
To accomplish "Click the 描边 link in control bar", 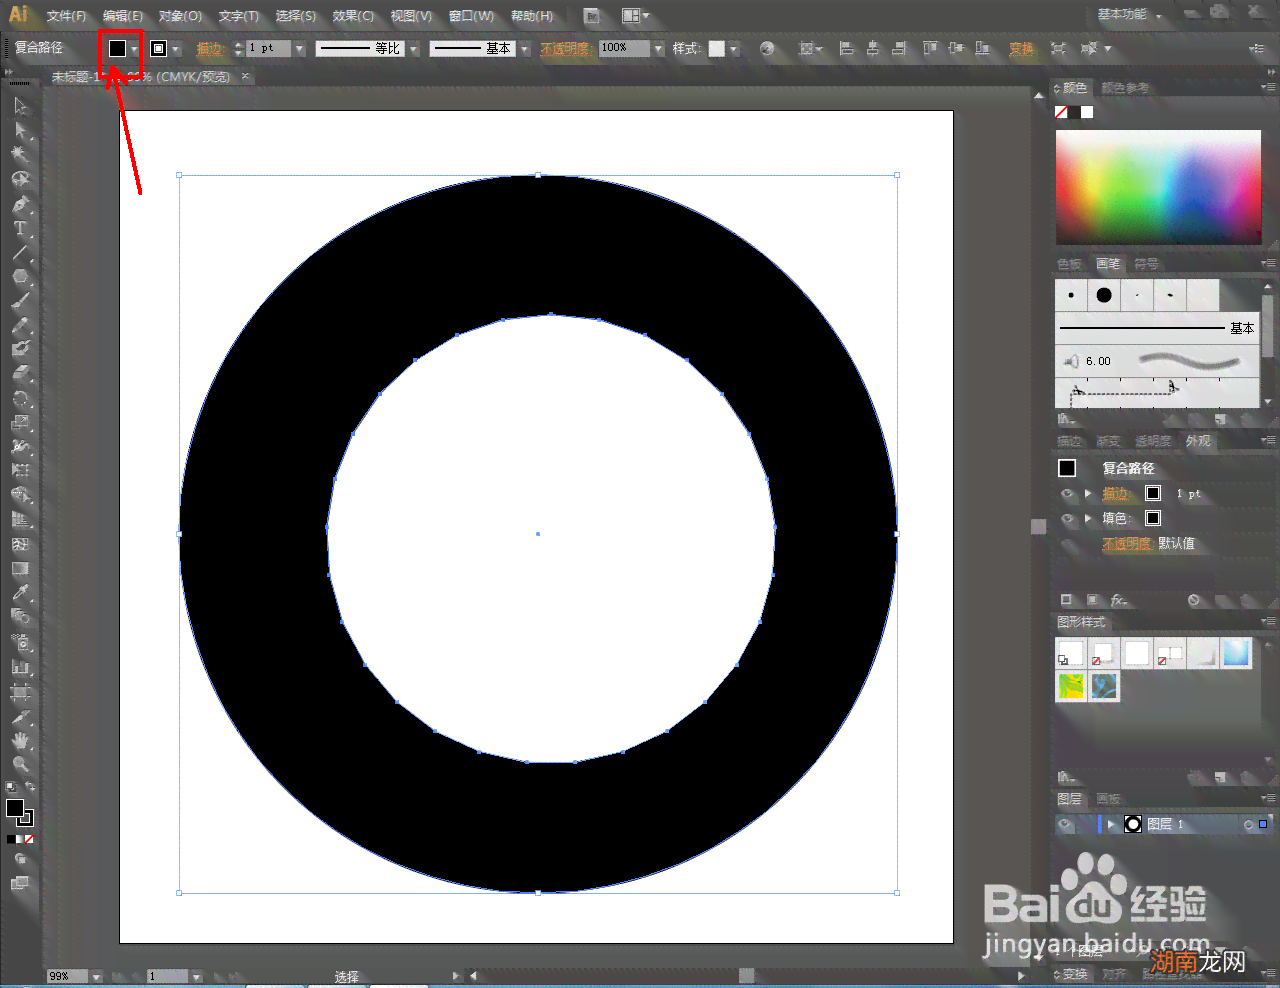I will (209, 48).
